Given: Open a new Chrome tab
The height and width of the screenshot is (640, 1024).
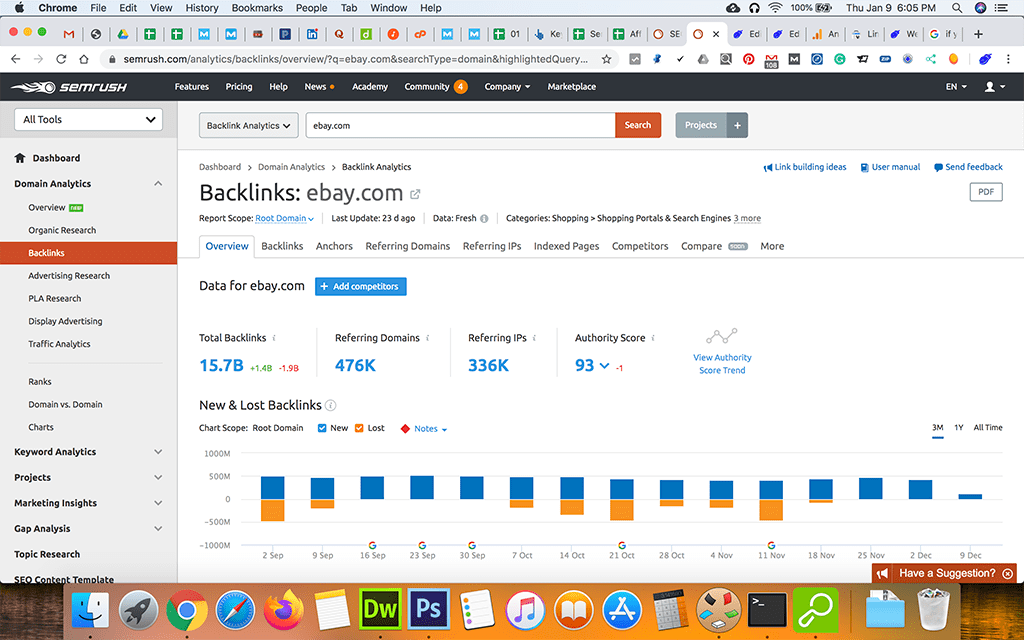Looking at the screenshot, I should point(978,34).
